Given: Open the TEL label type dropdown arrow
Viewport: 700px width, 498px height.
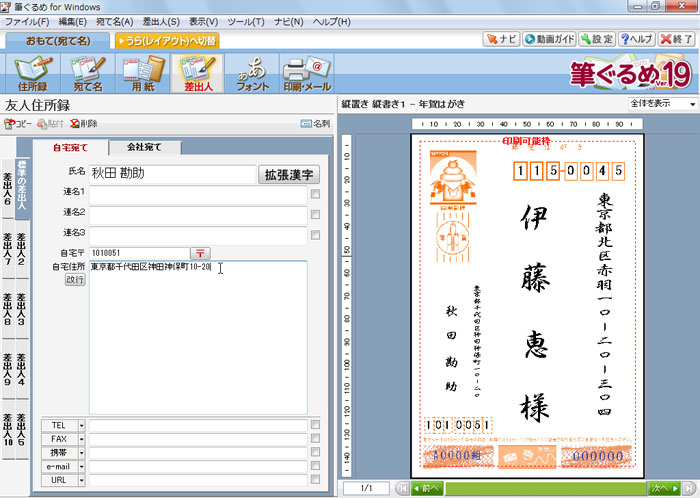Looking at the screenshot, I should click(81, 425).
